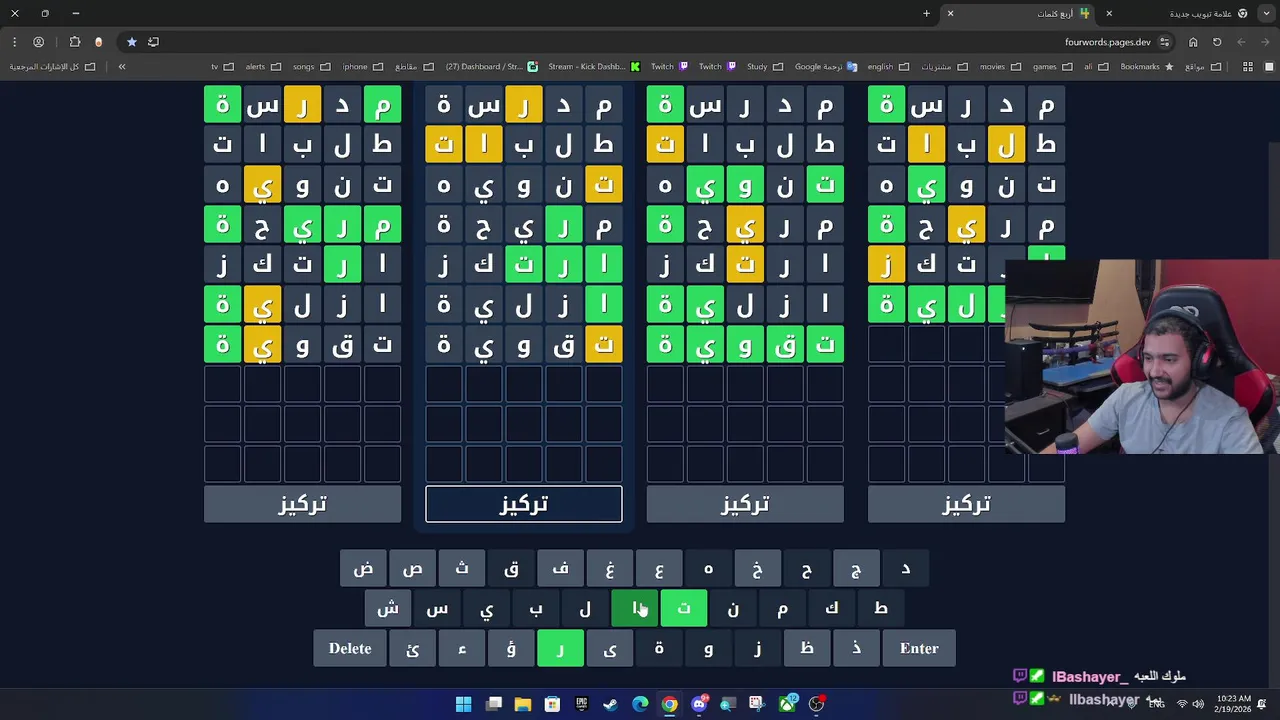The width and height of the screenshot is (1280, 720).
Task: Open the browser profile avatar icon
Action: [39, 42]
